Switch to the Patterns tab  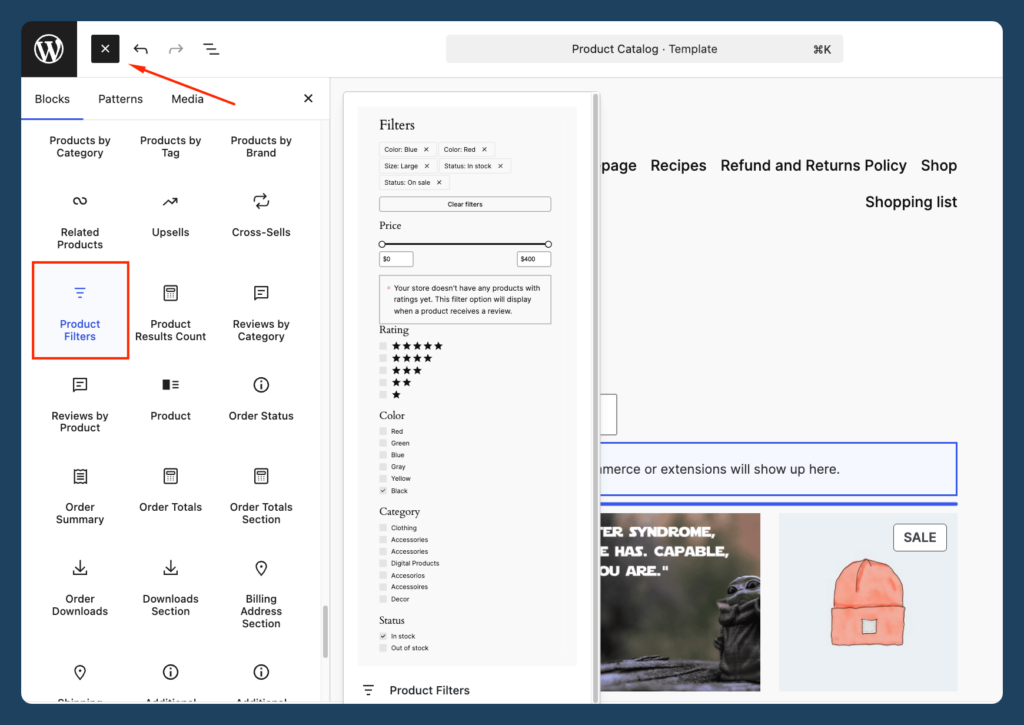[x=120, y=99]
